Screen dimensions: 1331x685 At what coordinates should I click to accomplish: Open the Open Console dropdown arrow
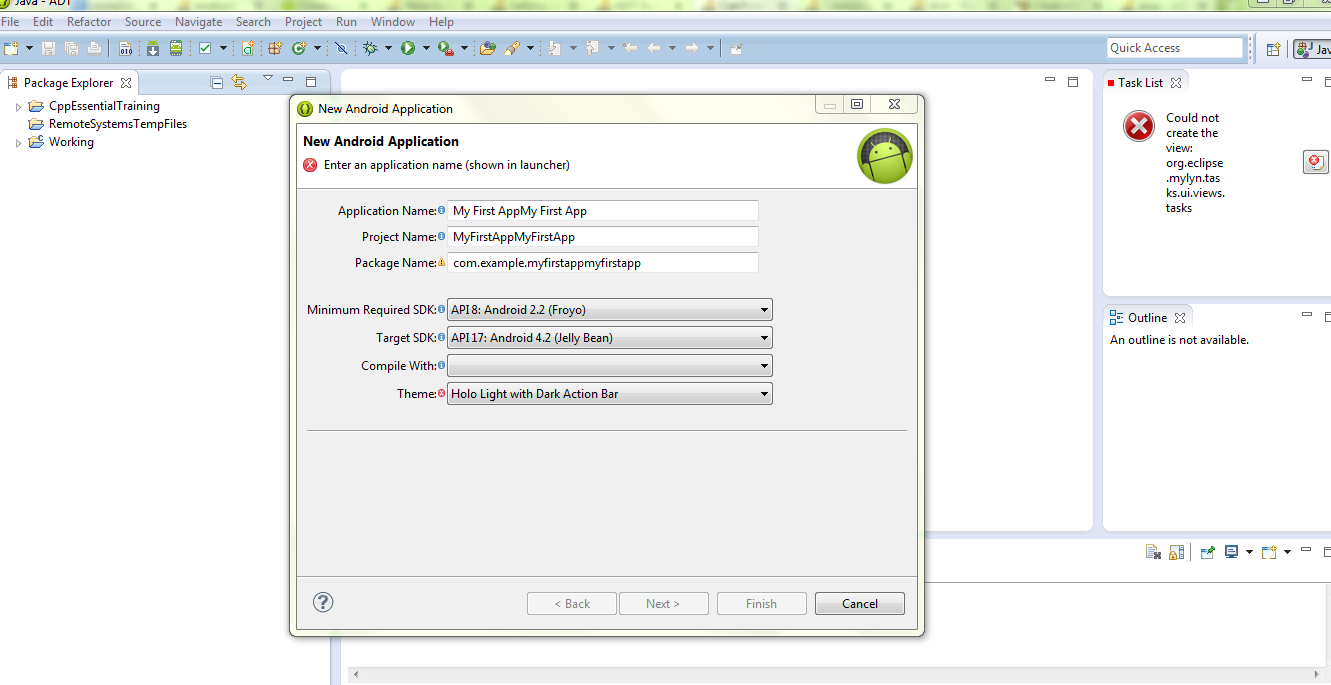click(1287, 552)
